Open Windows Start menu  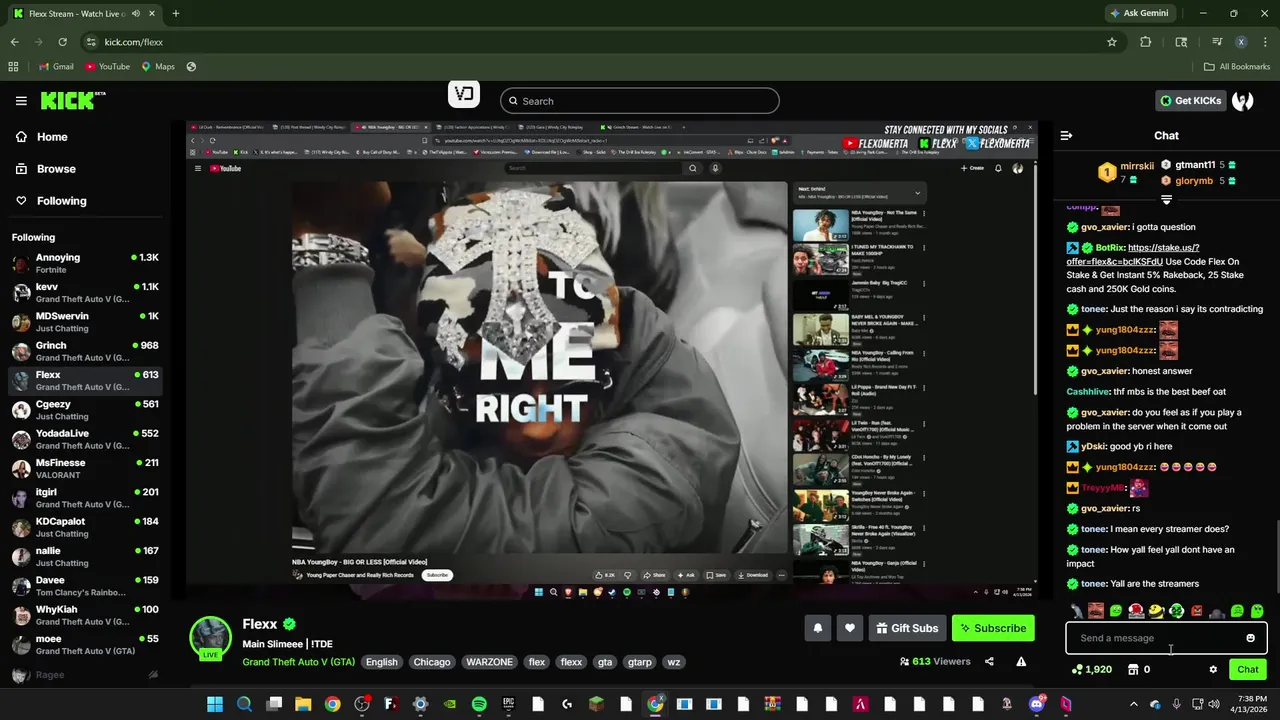tap(215, 704)
